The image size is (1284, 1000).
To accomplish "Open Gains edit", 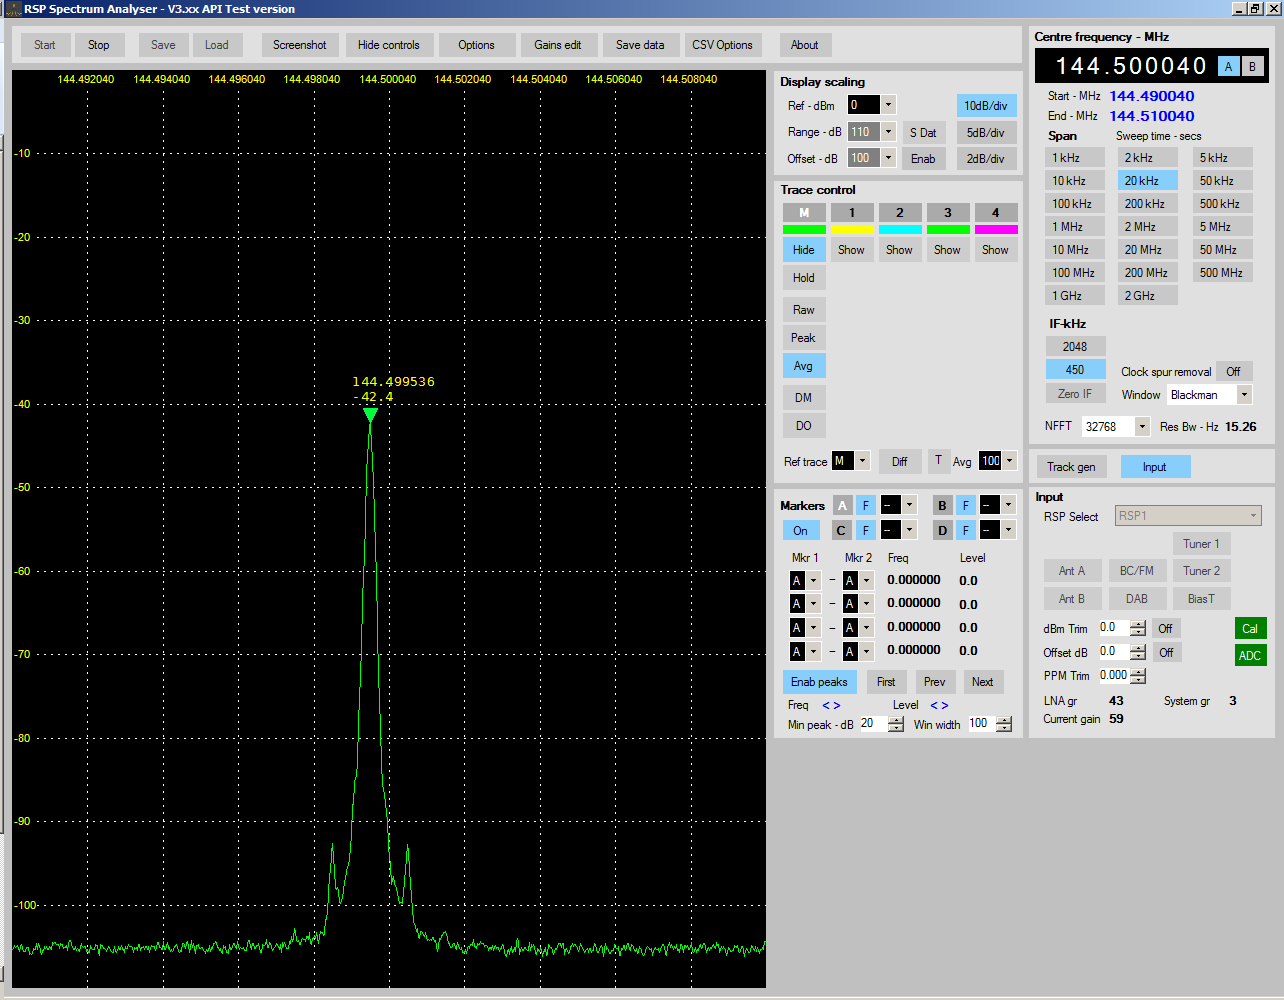I will click(558, 45).
